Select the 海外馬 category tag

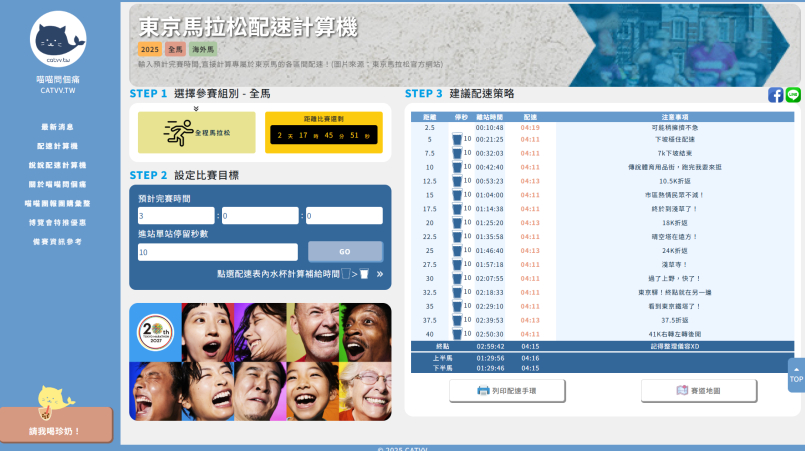[203, 48]
